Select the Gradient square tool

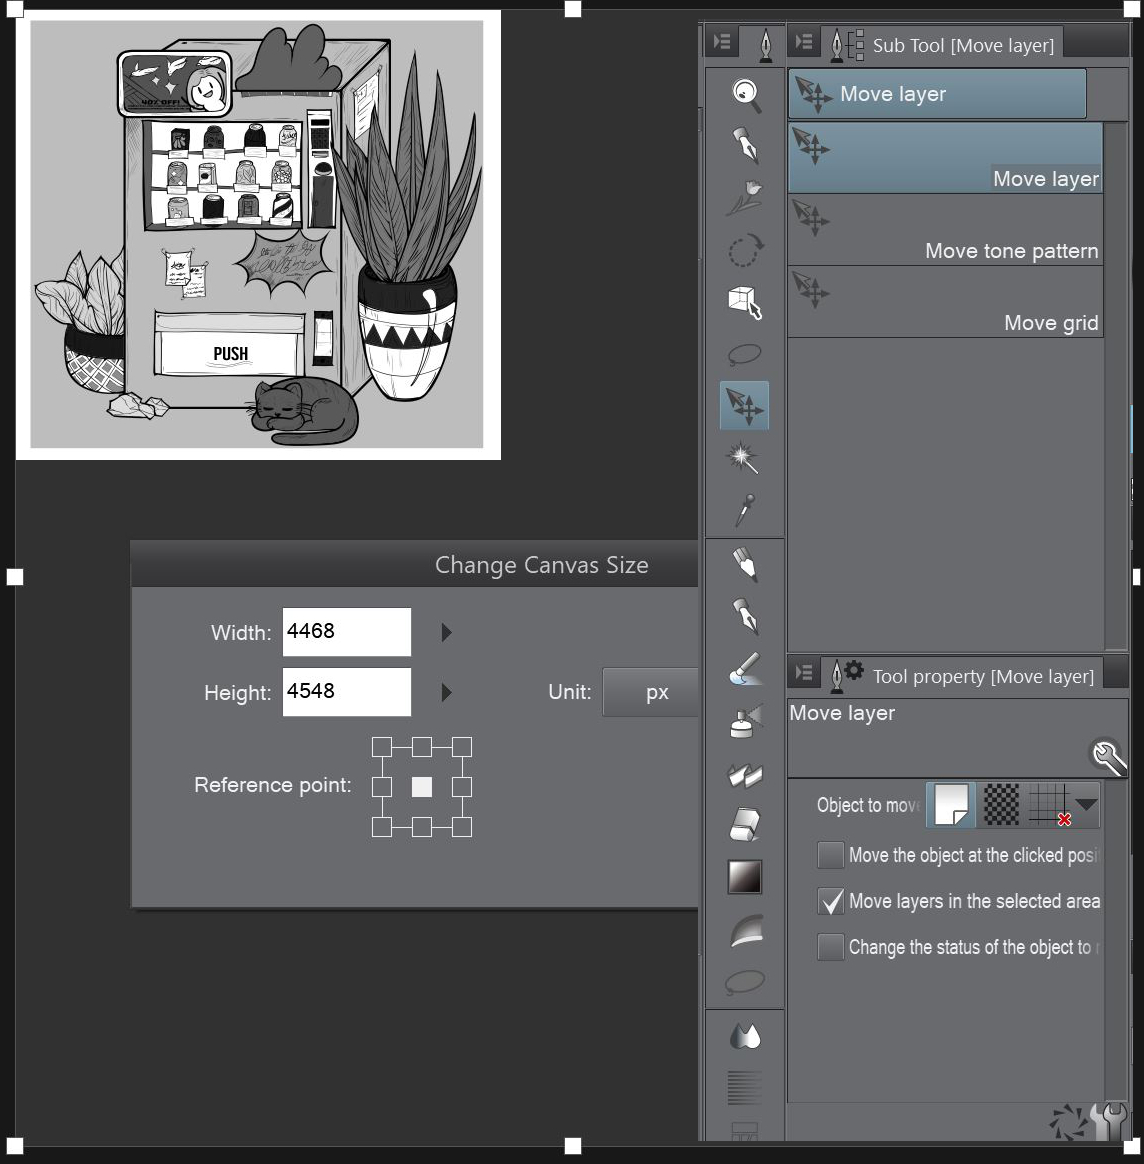[x=745, y=877]
